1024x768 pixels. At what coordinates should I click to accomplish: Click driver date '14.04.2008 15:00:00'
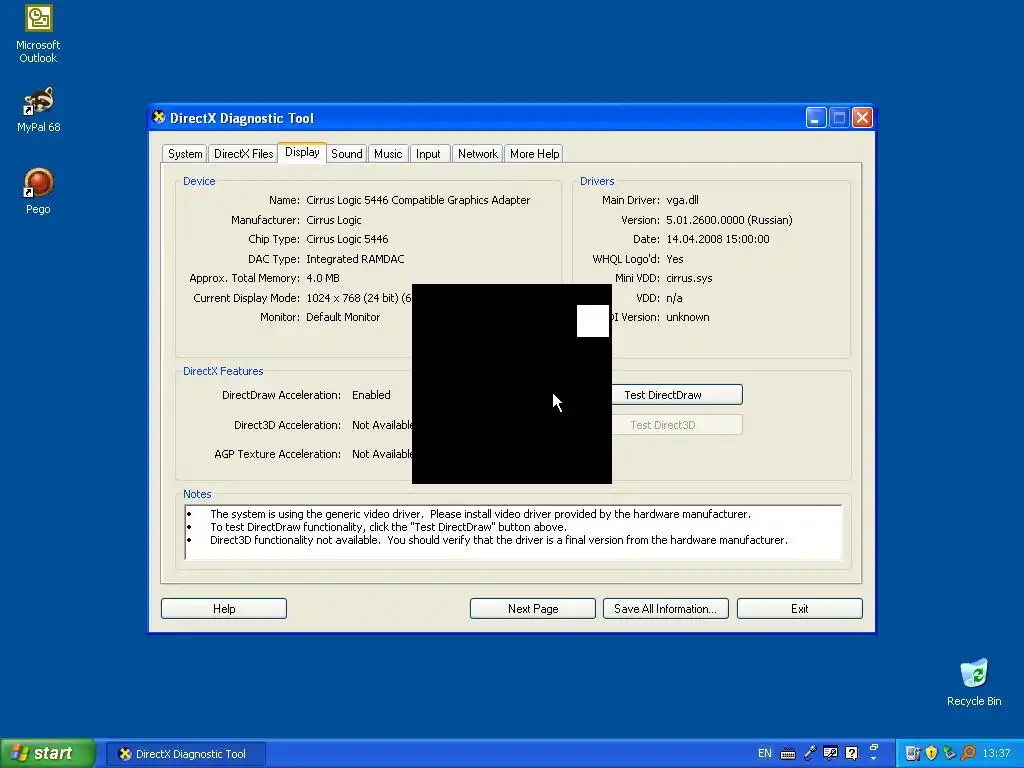[x=718, y=239]
